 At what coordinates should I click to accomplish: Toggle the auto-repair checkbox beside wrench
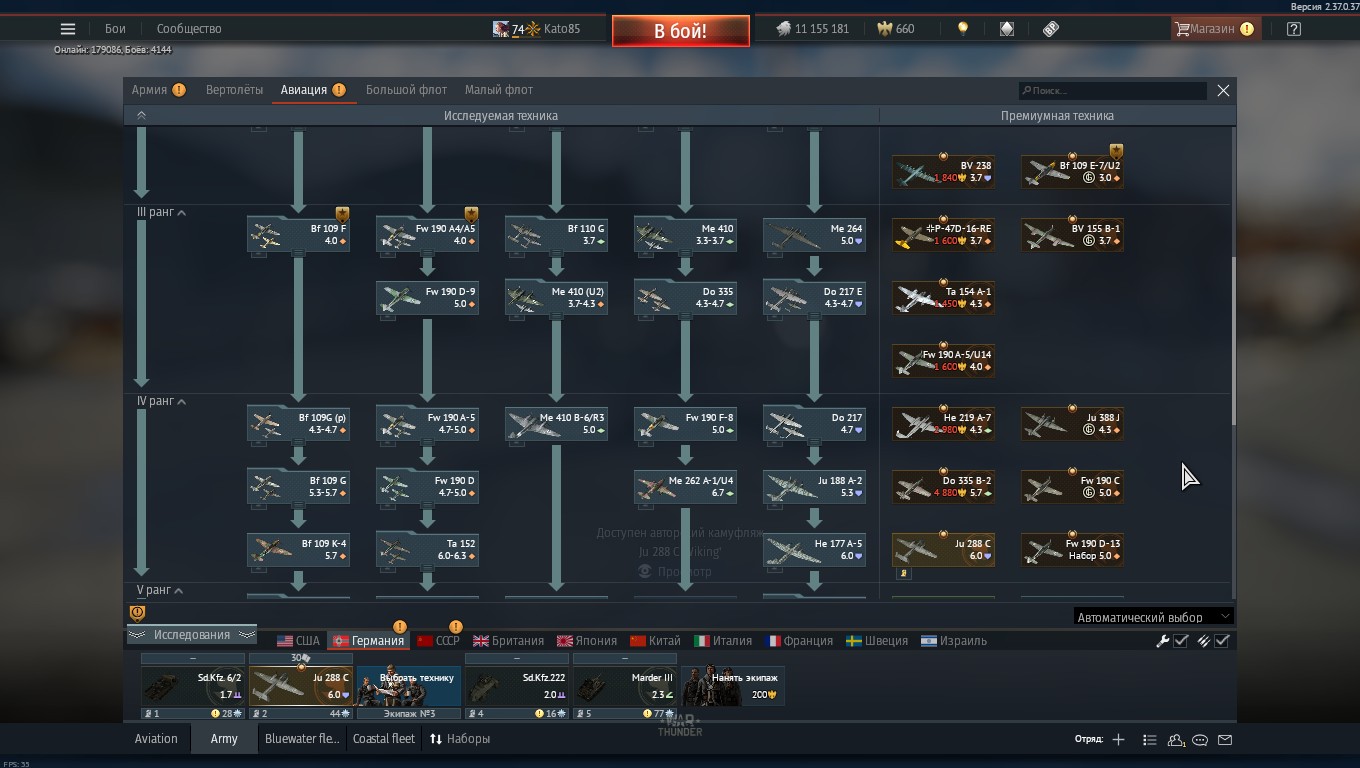(1181, 641)
